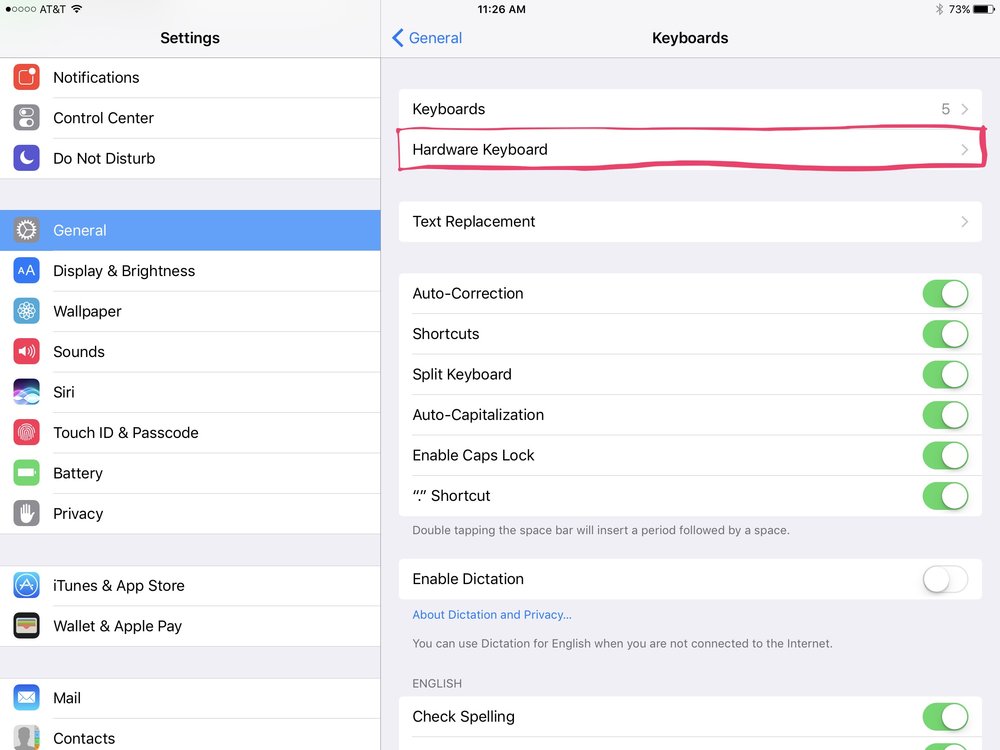Open the Siri icon
The width and height of the screenshot is (1000, 750).
[27, 392]
